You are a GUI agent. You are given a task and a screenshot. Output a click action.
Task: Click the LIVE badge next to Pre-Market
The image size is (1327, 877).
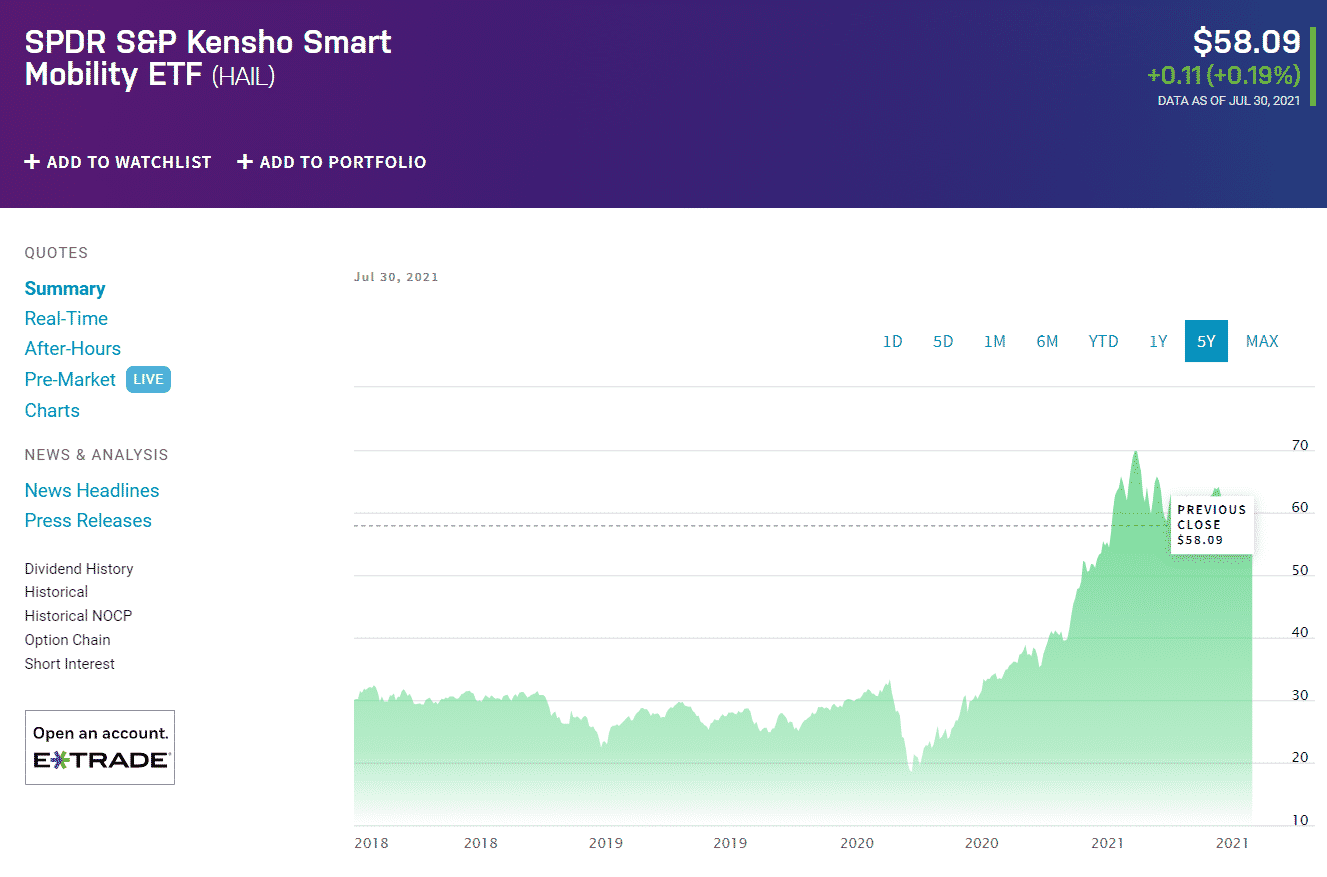click(x=148, y=379)
